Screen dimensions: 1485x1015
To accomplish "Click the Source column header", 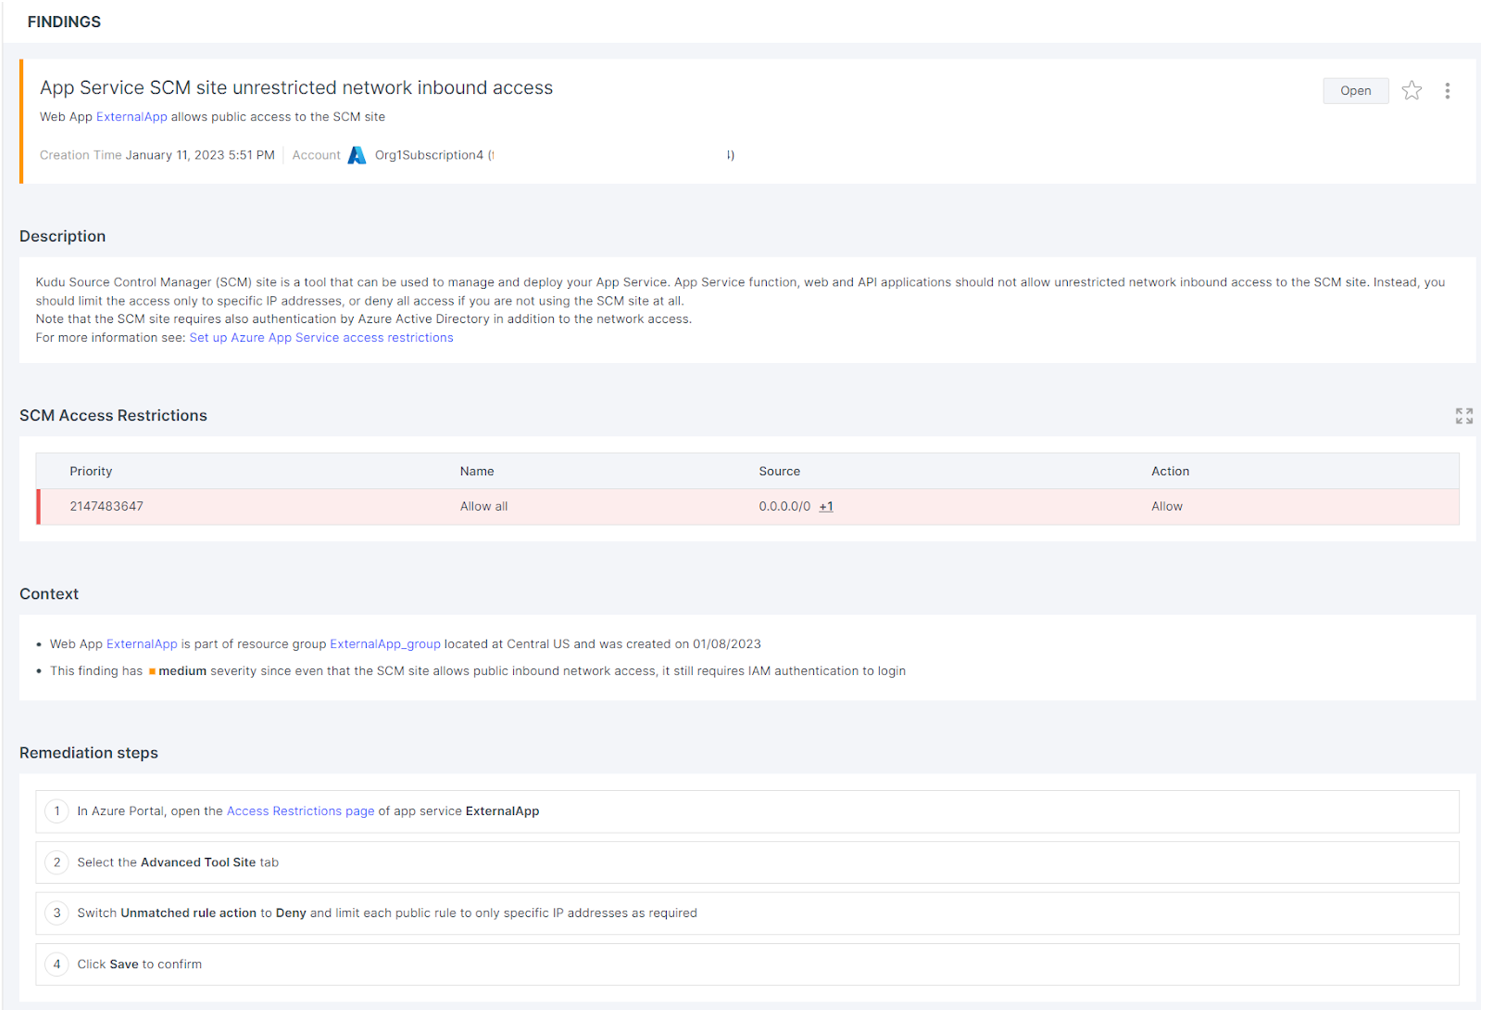I will [x=779, y=471].
